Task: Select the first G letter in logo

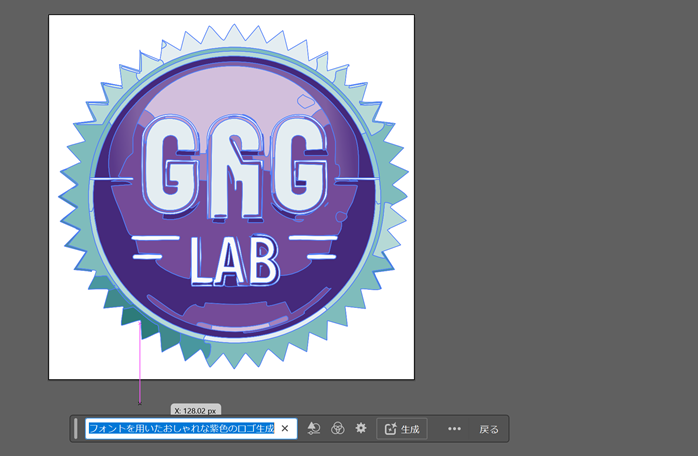Action: pyautogui.click(x=167, y=167)
